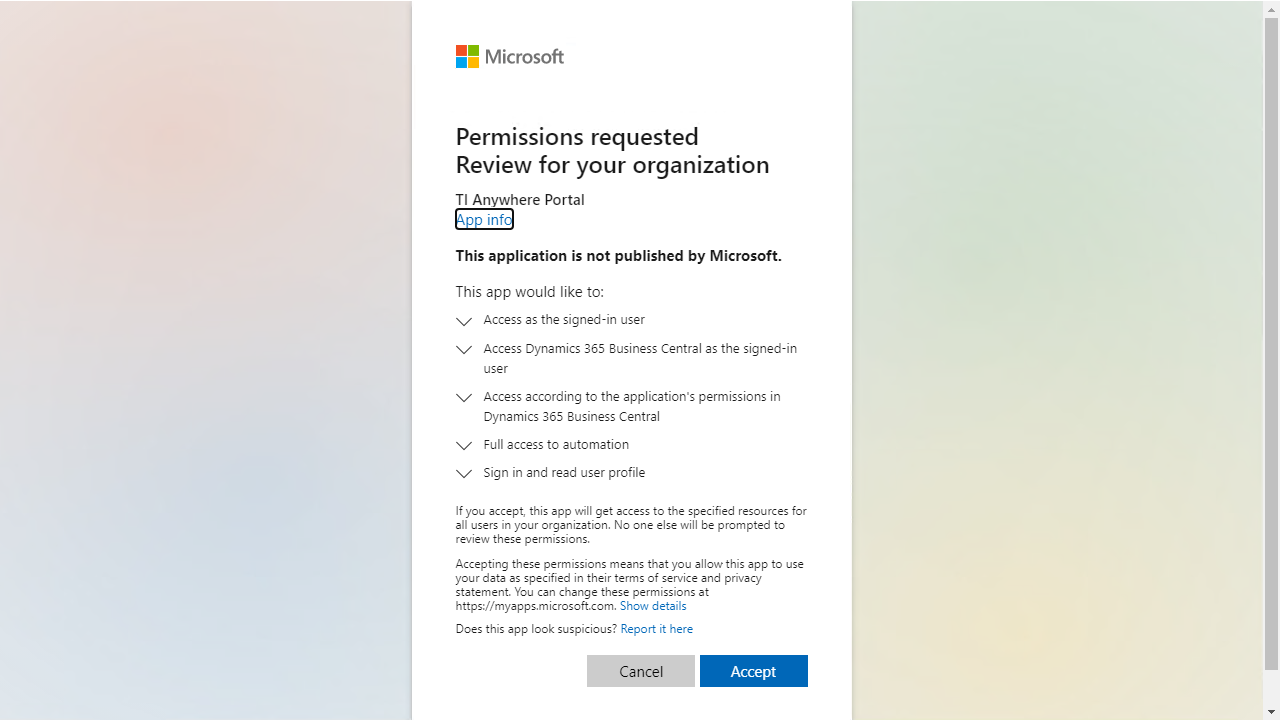Click 'Sign in and read user profile' text

click(564, 473)
